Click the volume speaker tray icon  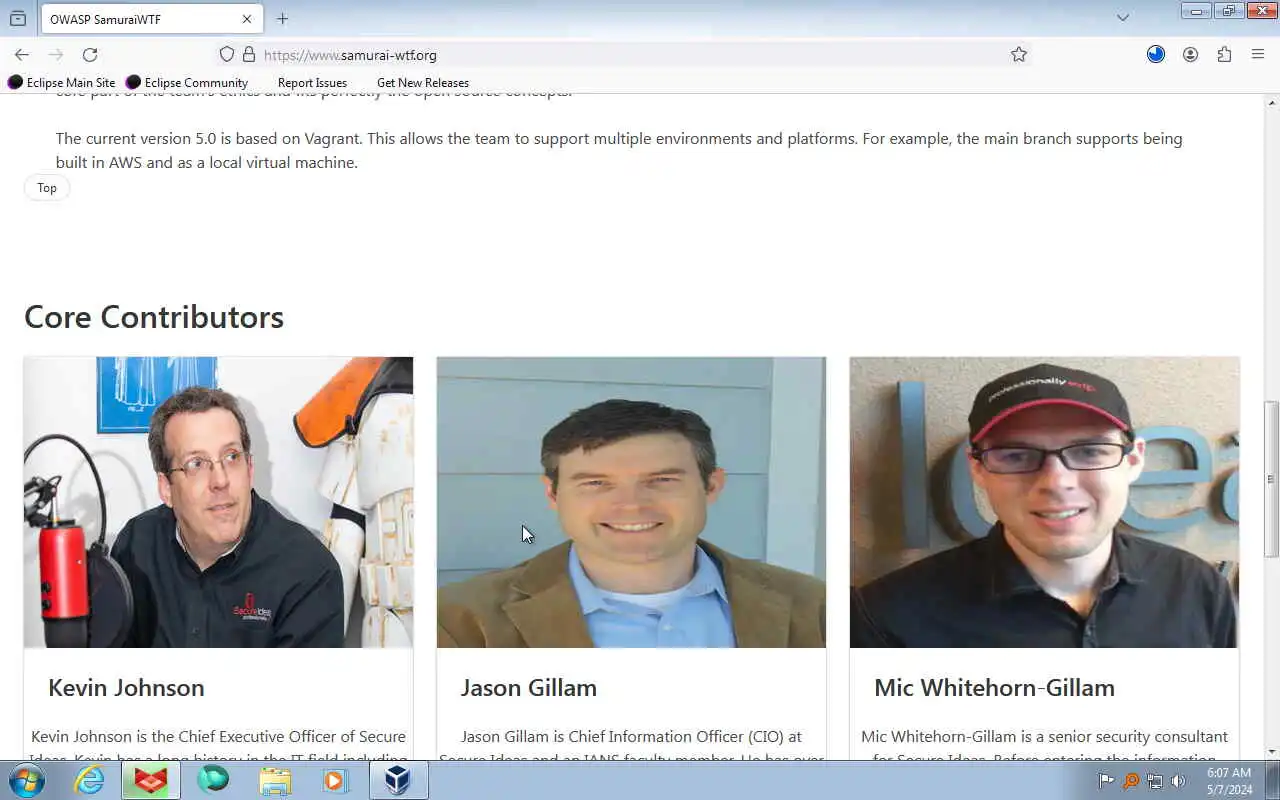click(x=1178, y=781)
